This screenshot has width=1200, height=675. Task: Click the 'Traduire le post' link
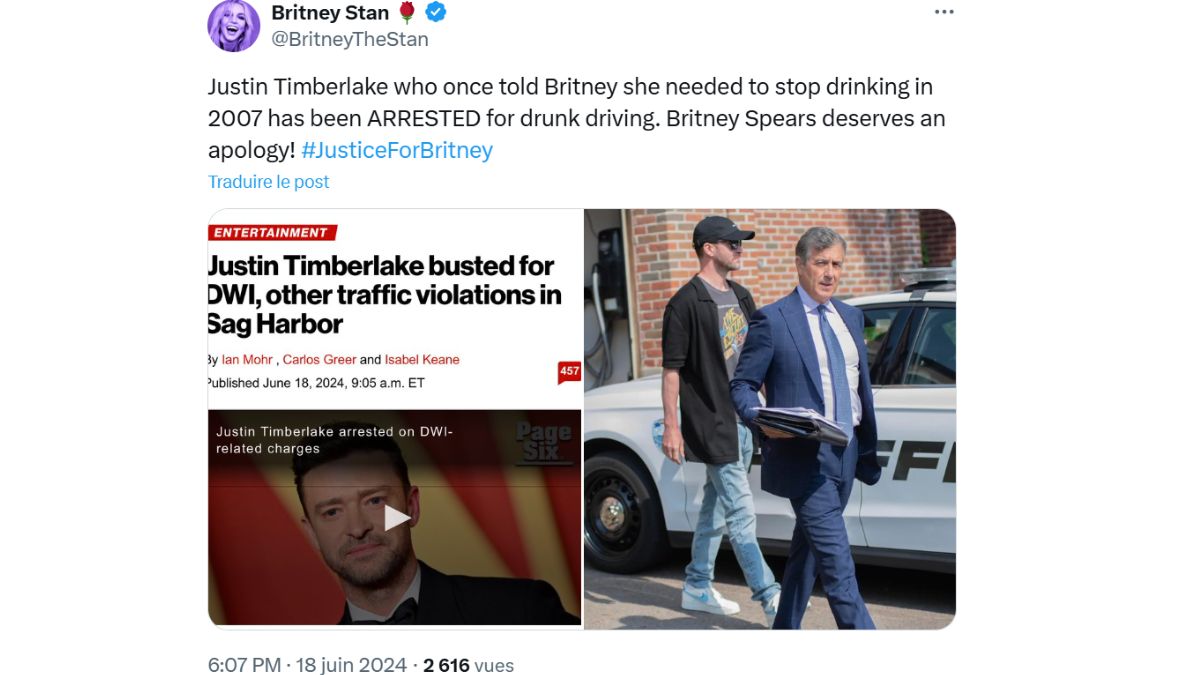pos(268,182)
